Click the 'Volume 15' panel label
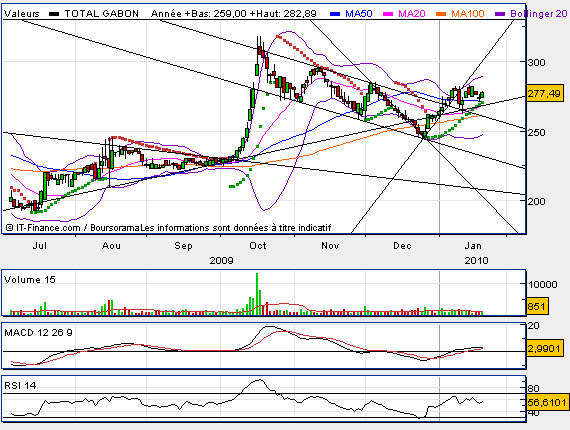This screenshot has height=430, width=570. click(x=29, y=280)
